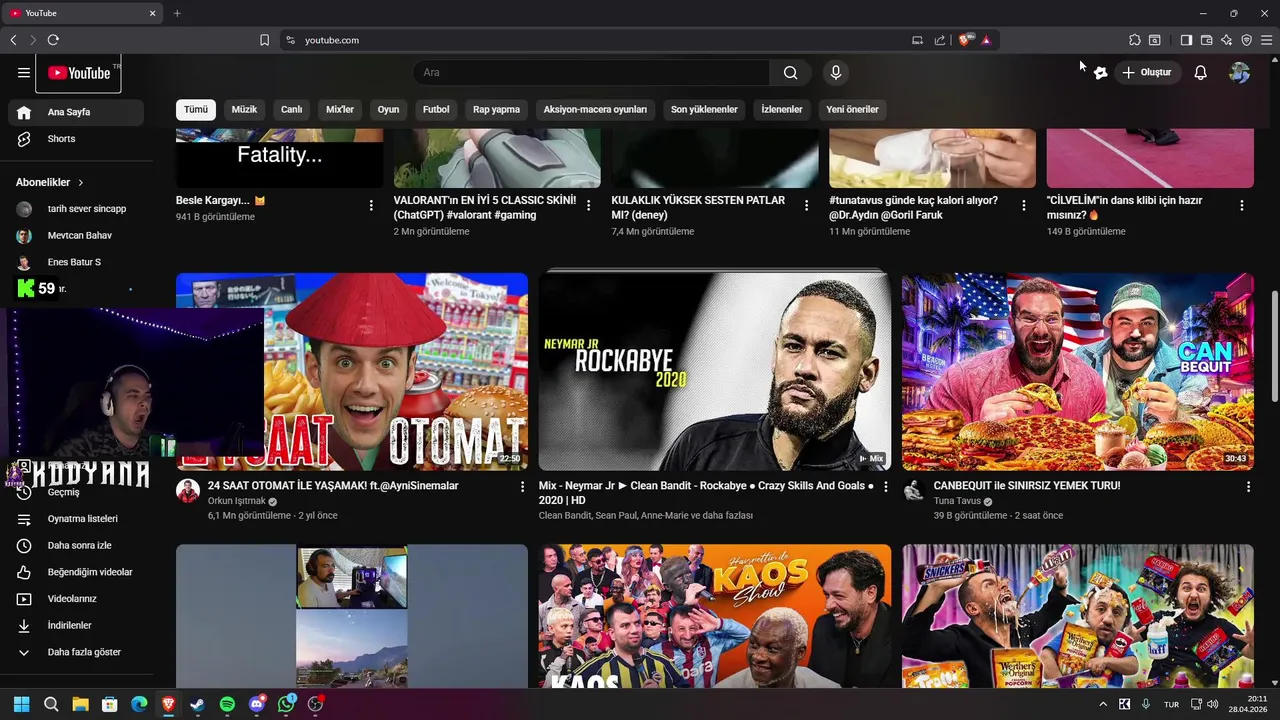The height and width of the screenshot is (720, 1280).
Task: Open the Kaos Show video thumbnail
Action: pos(715,616)
